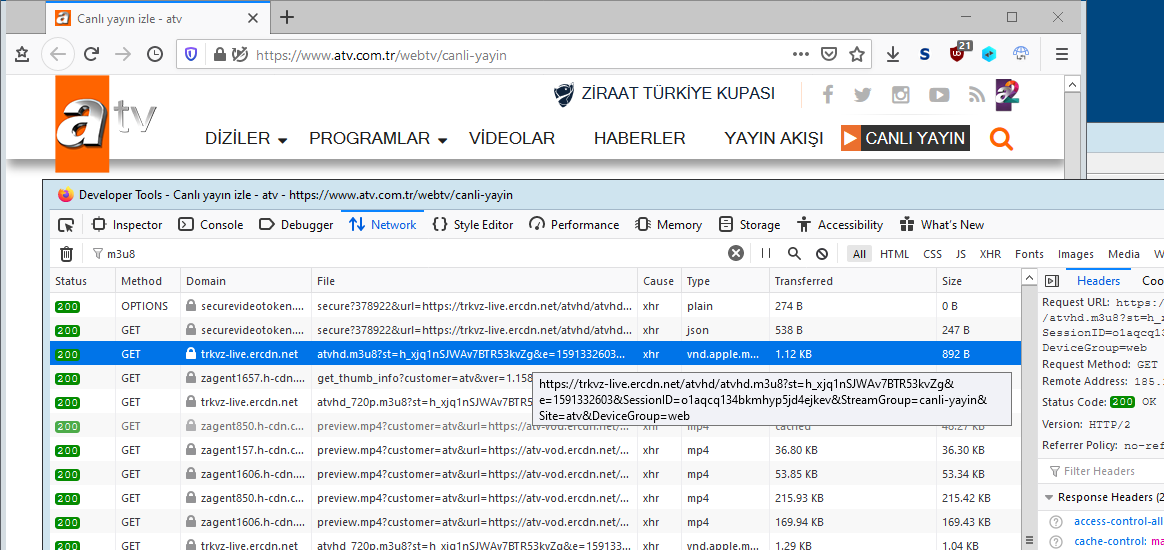The width and height of the screenshot is (1164, 550).
Task: Reload the page with refresh icon
Action: [x=91, y=54]
